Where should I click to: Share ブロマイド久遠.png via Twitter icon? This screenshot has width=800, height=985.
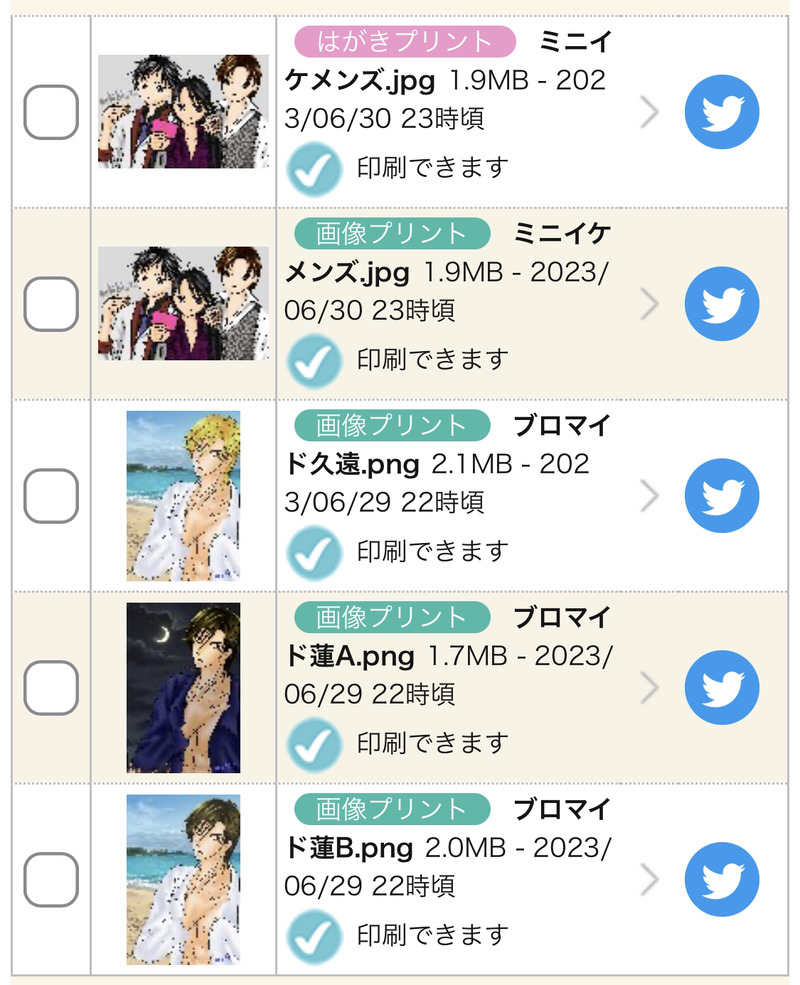(x=722, y=496)
